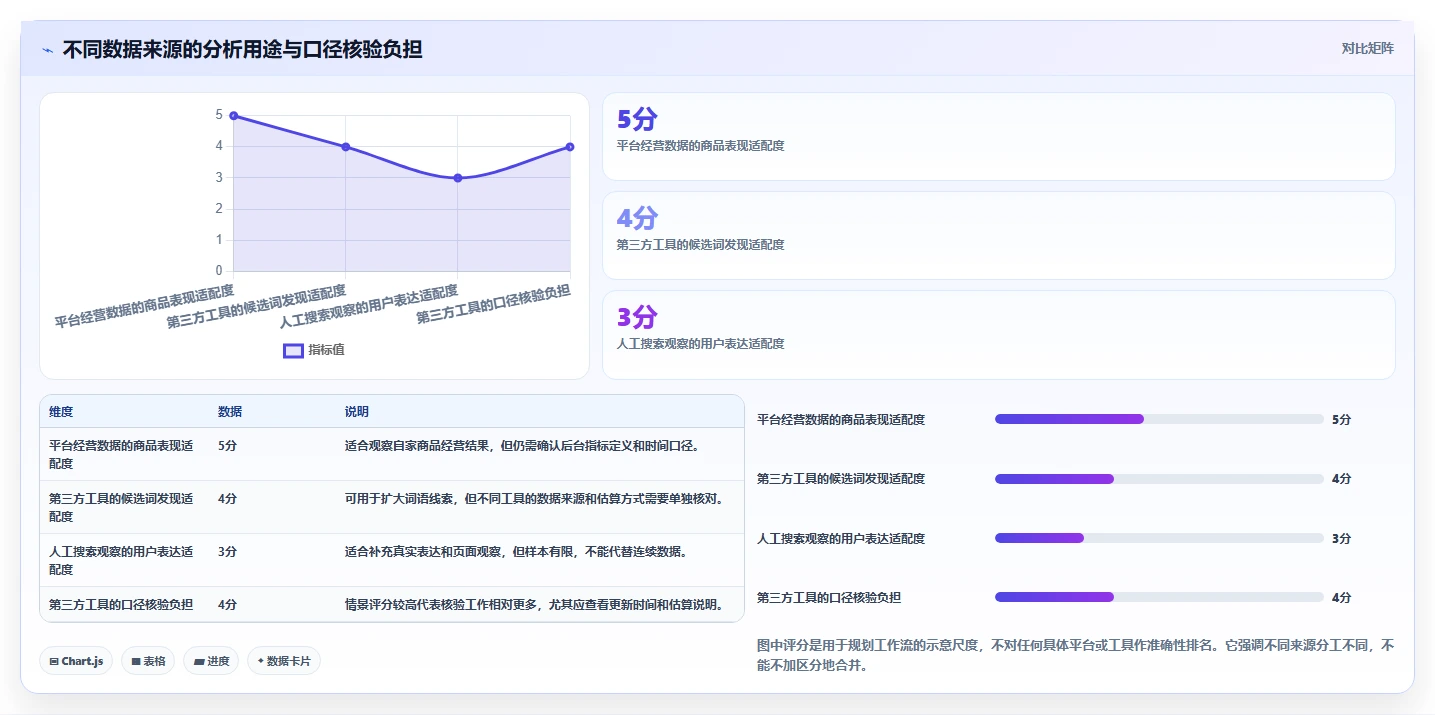This screenshot has height=715, width=1435.
Task: Click the 5分 data card
Action: tap(998, 136)
